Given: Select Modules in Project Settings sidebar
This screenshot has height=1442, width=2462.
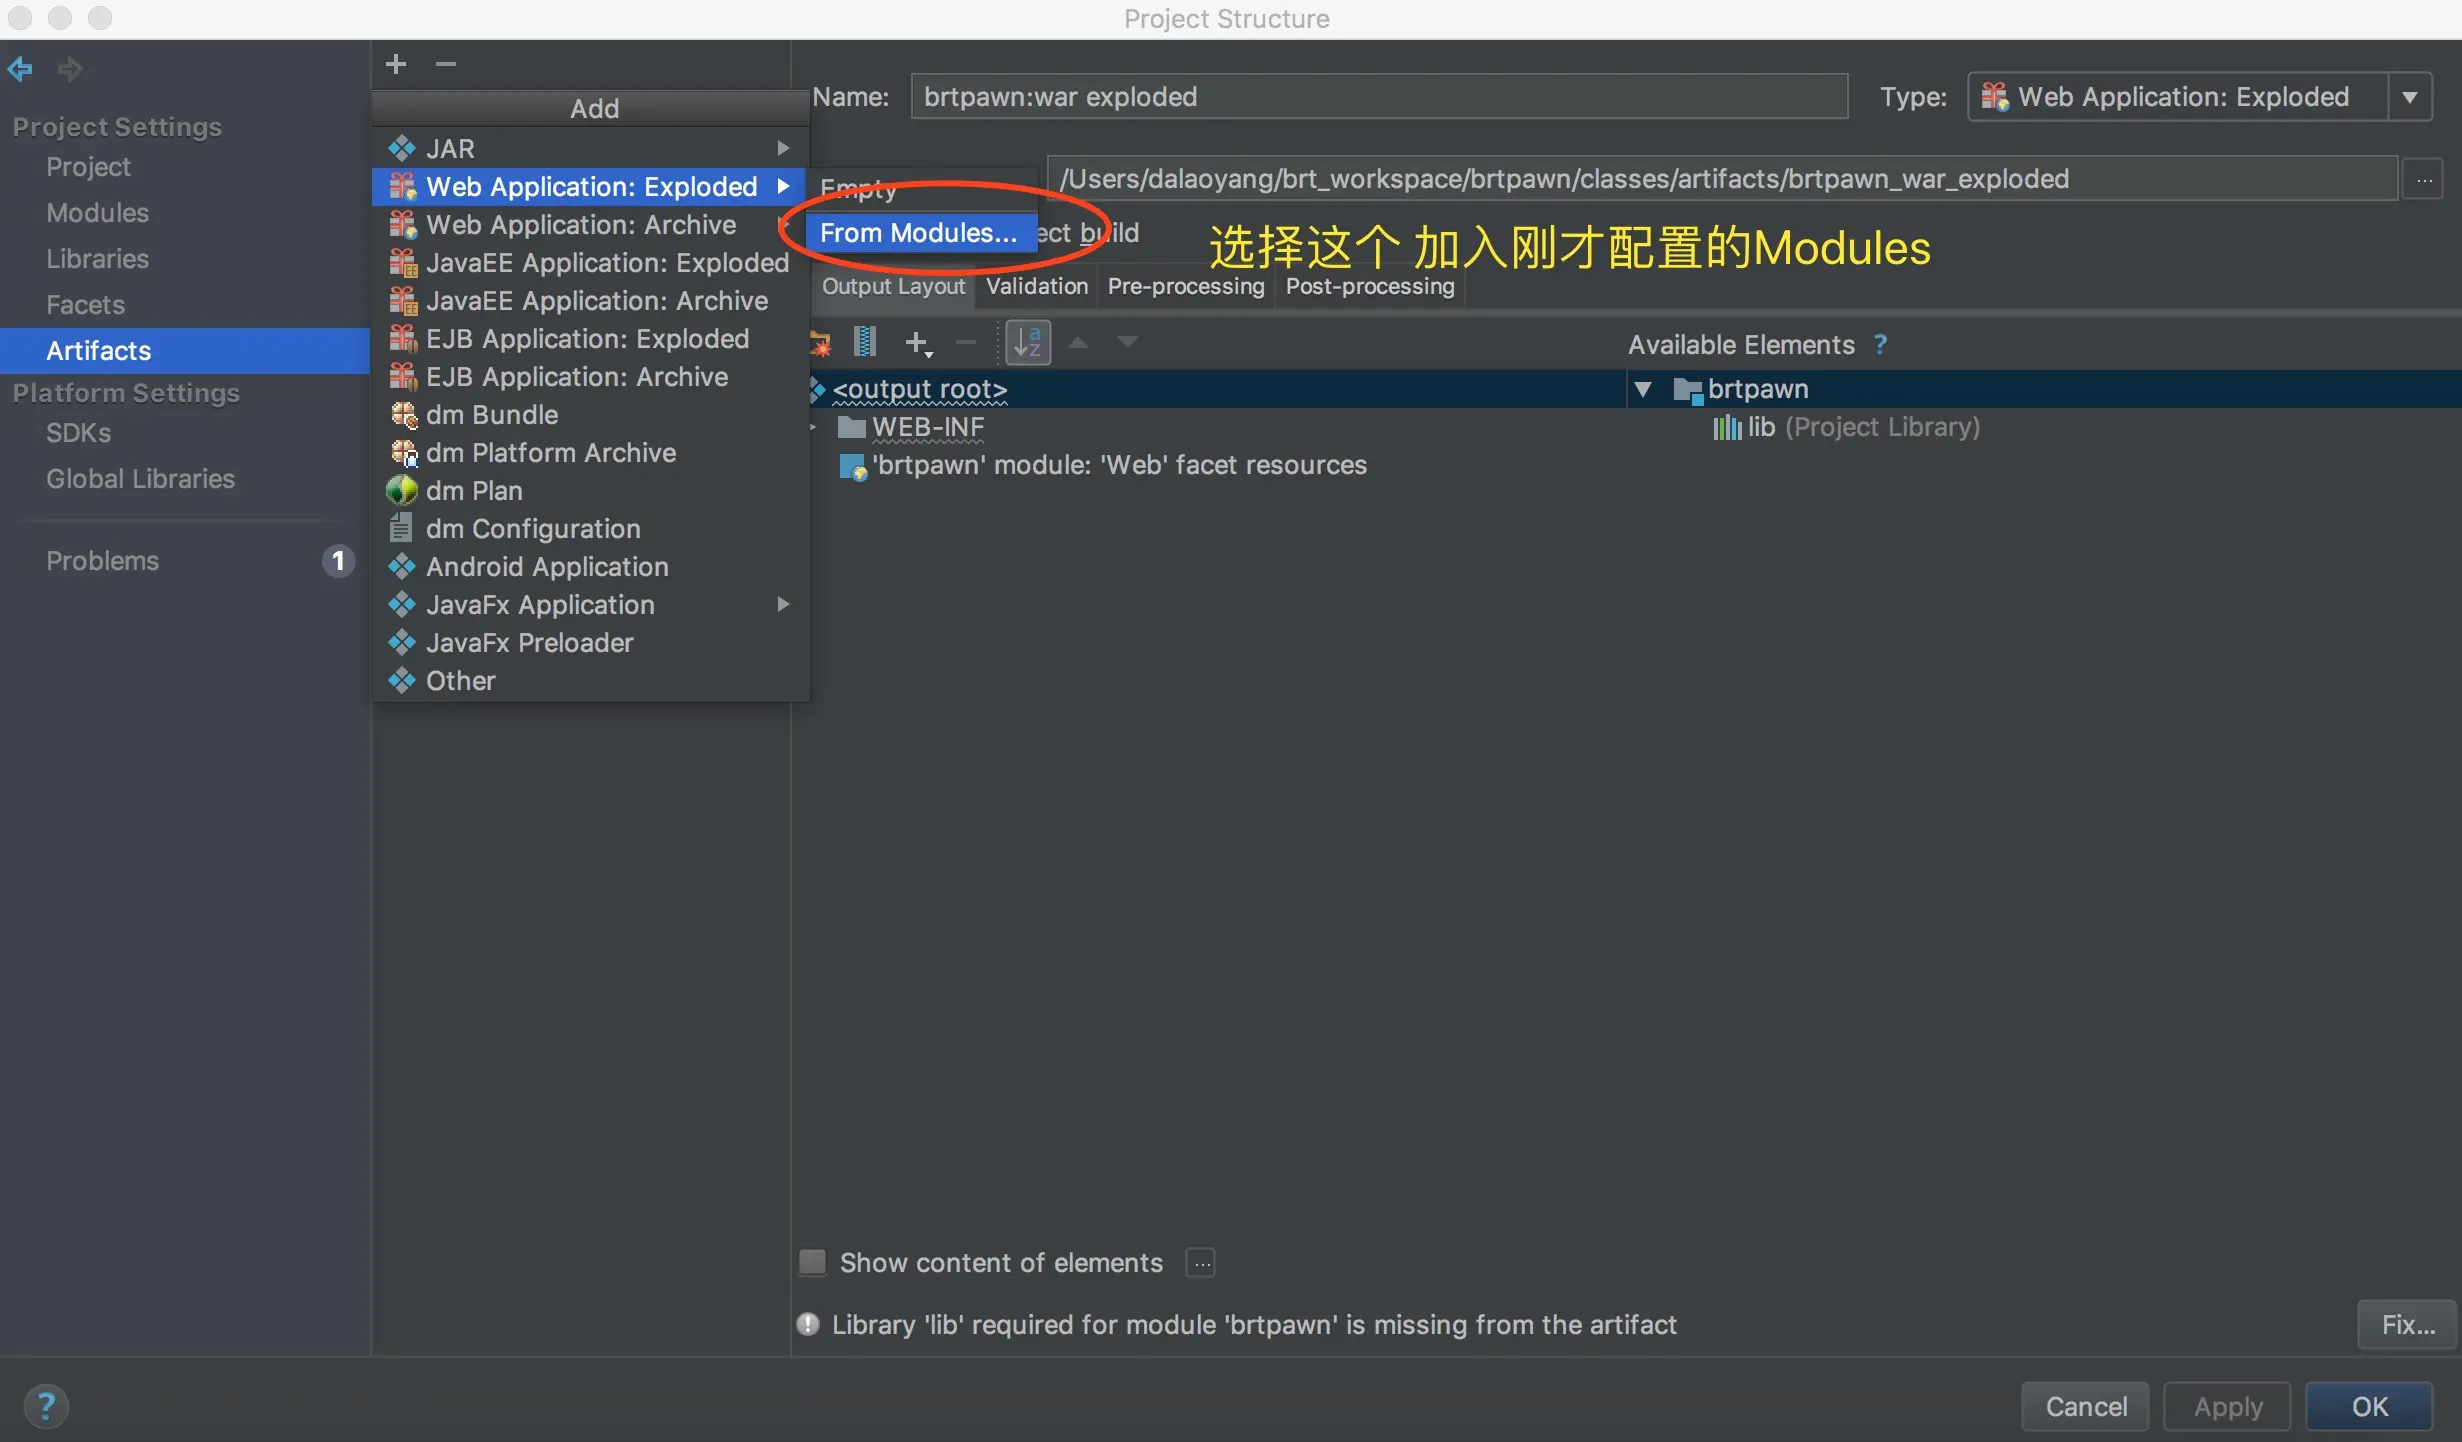Looking at the screenshot, I should click(97, 213).
